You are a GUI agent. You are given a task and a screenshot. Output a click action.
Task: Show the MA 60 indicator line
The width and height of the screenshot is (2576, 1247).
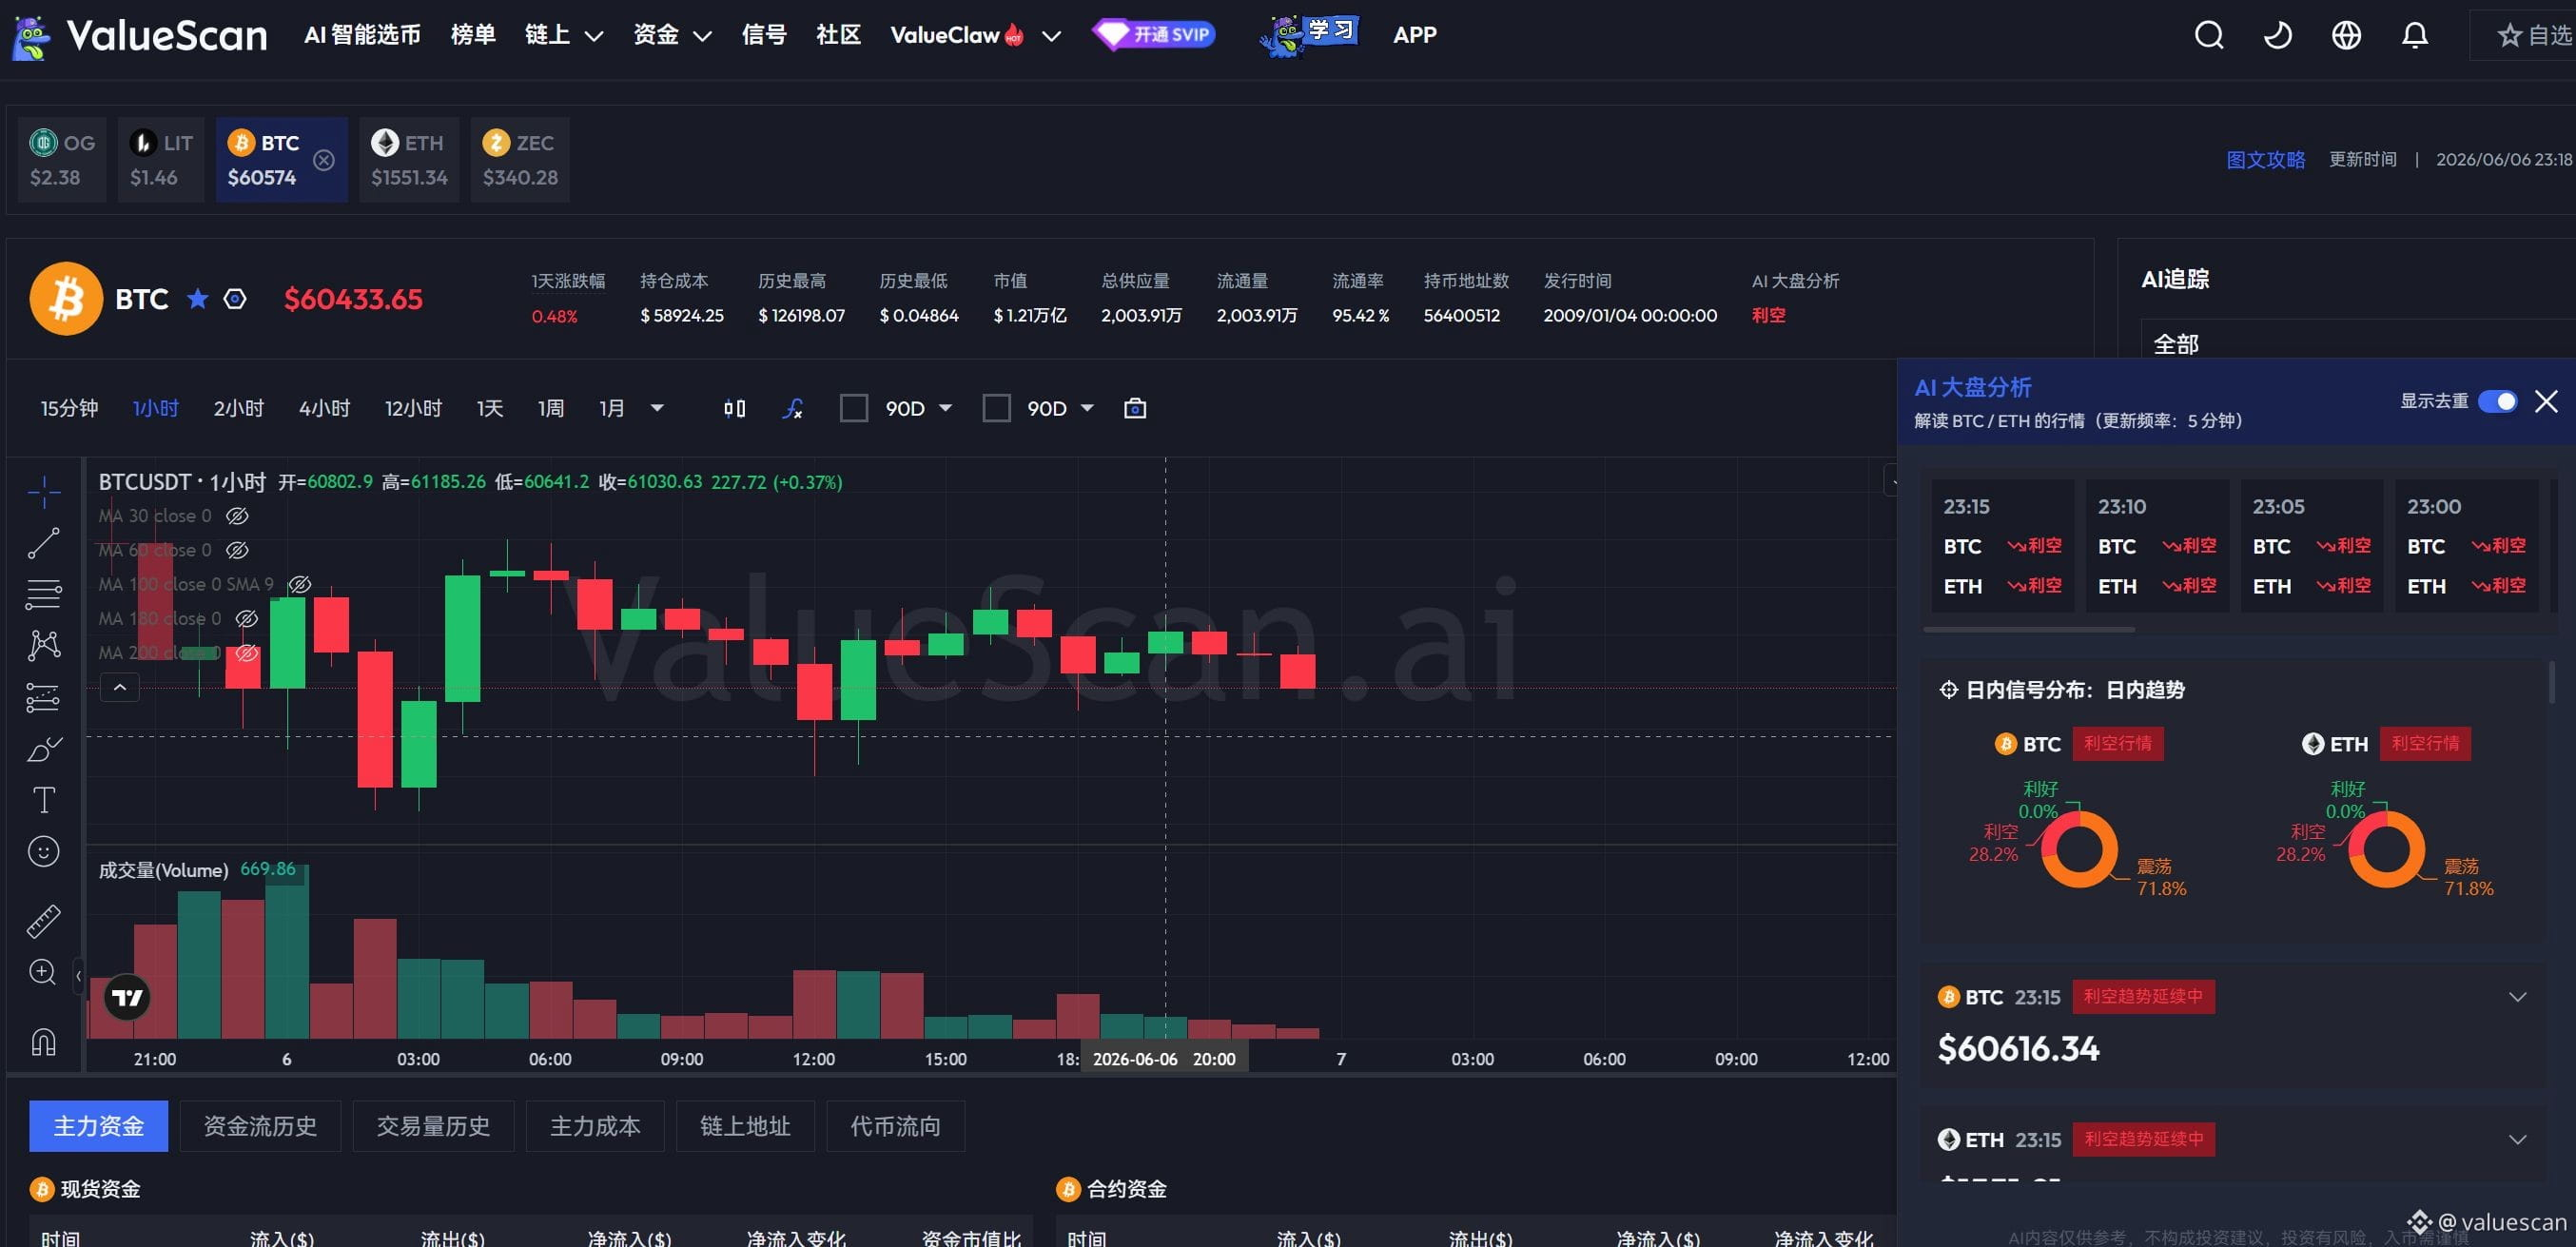pos(237,550)
